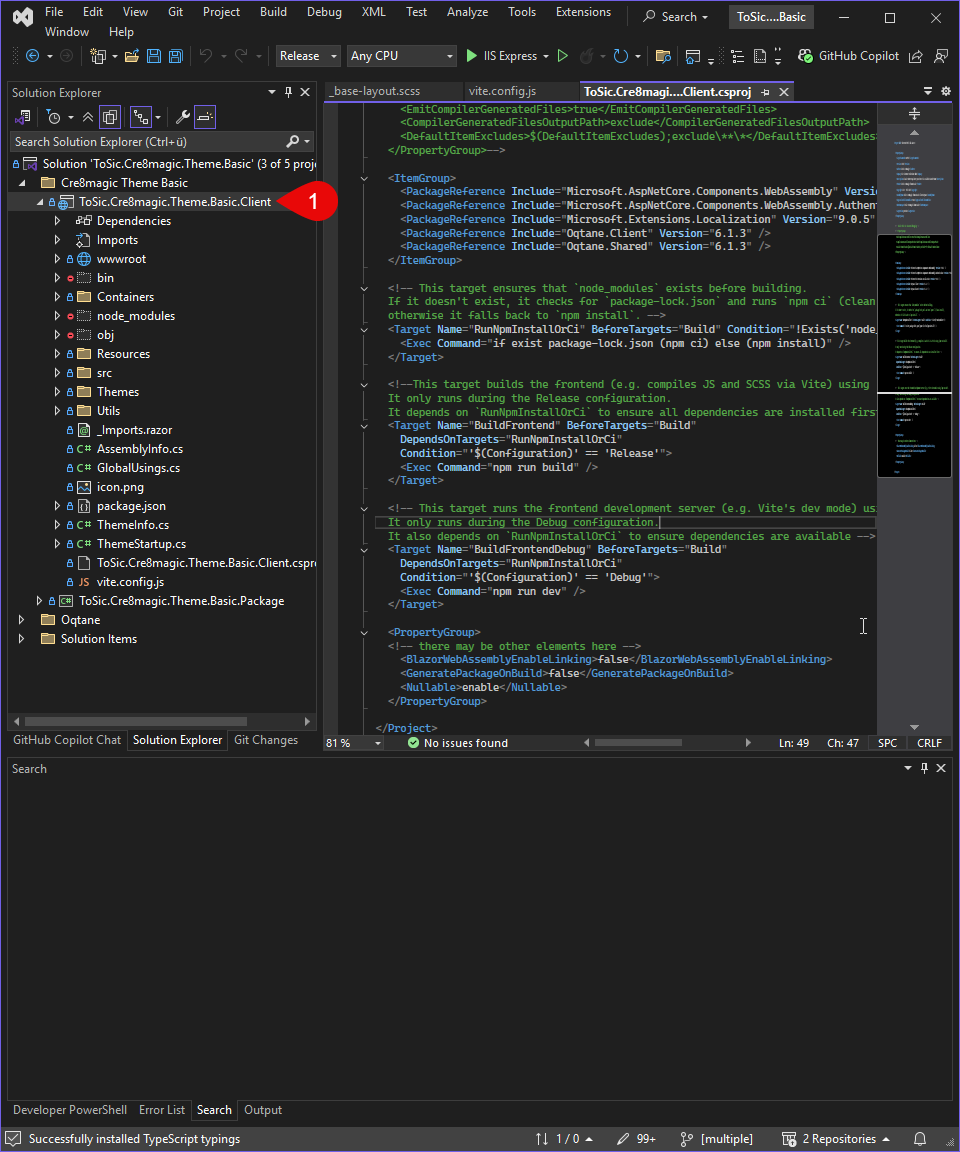Click the 1 / 0 push-pull indicator
This screenshot has height=1152, width=960.
(564, 1139)
